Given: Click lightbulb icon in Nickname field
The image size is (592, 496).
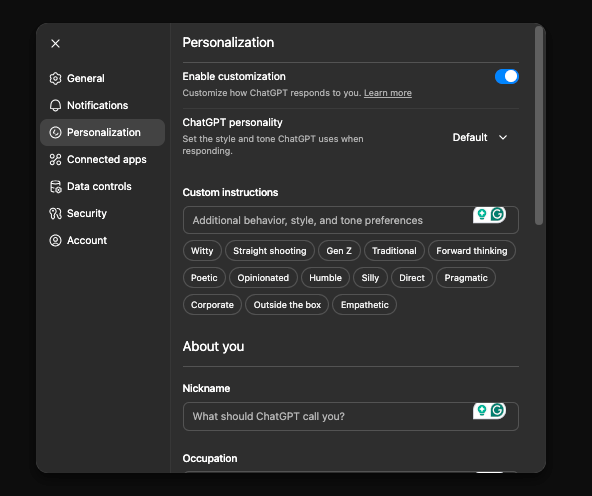Looking at the screenshot, I should pos(482,410).
